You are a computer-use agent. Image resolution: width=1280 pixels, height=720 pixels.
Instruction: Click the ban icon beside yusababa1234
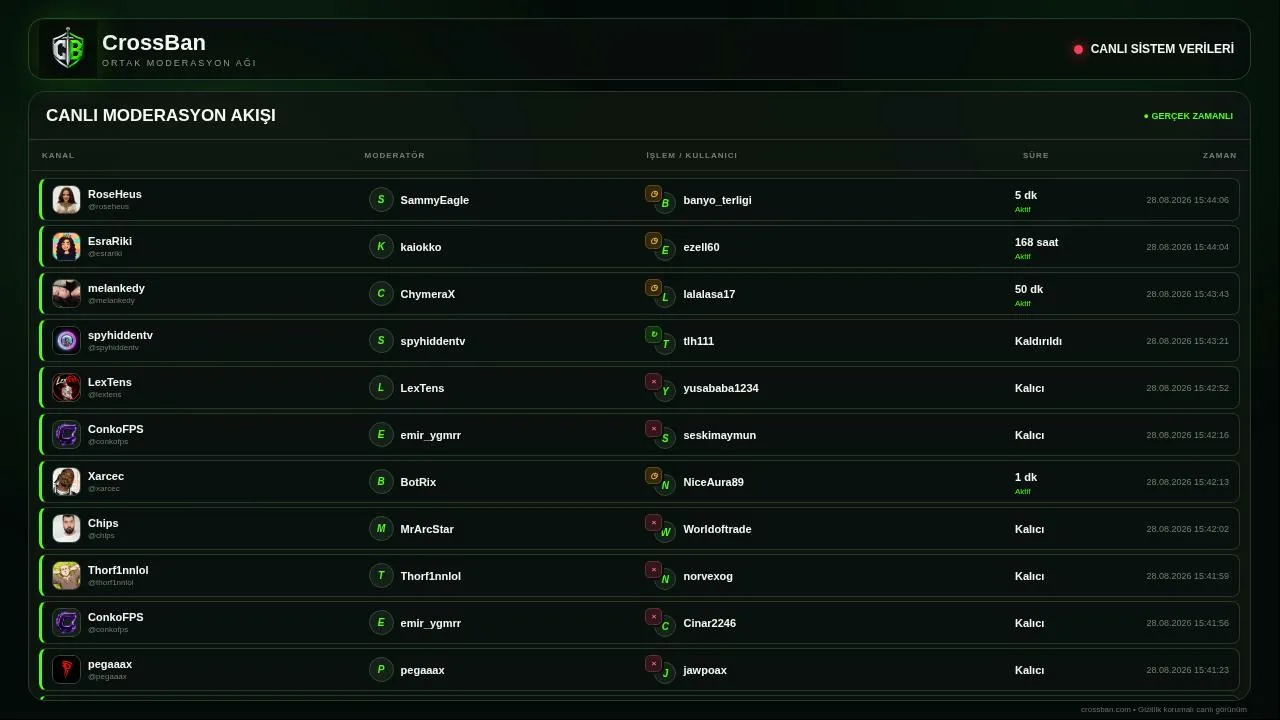point(653,382)
